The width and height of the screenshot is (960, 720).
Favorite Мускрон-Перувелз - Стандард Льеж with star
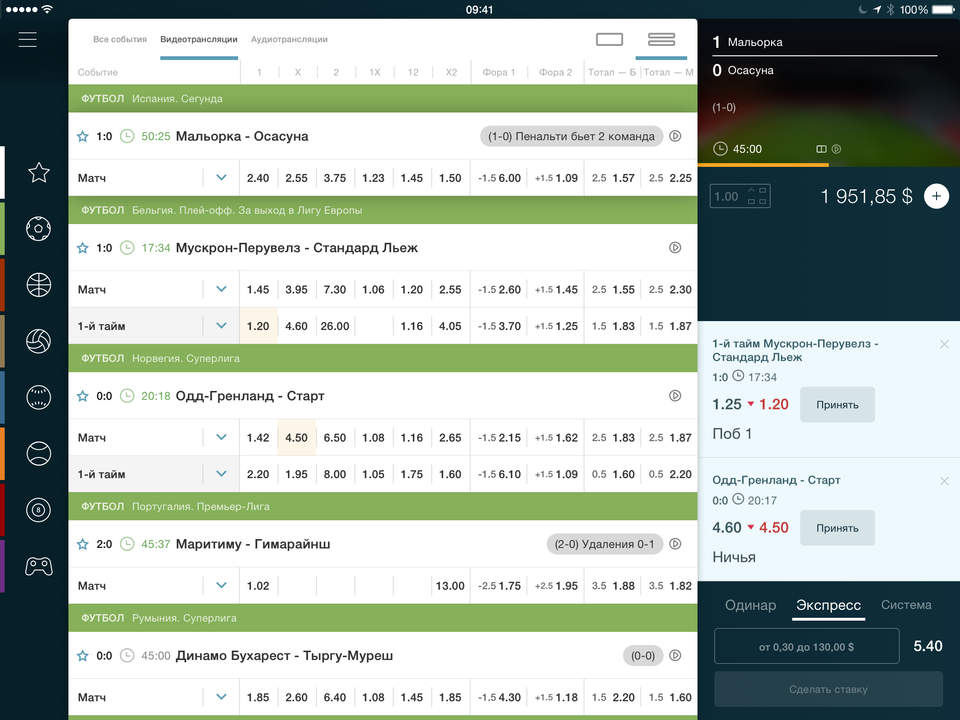tap(83, 247)
